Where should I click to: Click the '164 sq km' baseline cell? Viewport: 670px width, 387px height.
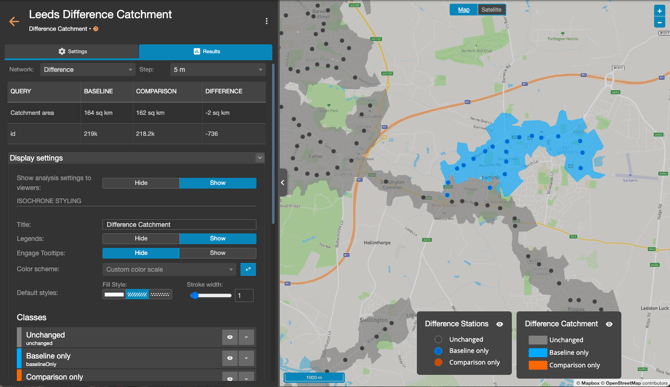(x=98, y=113)
